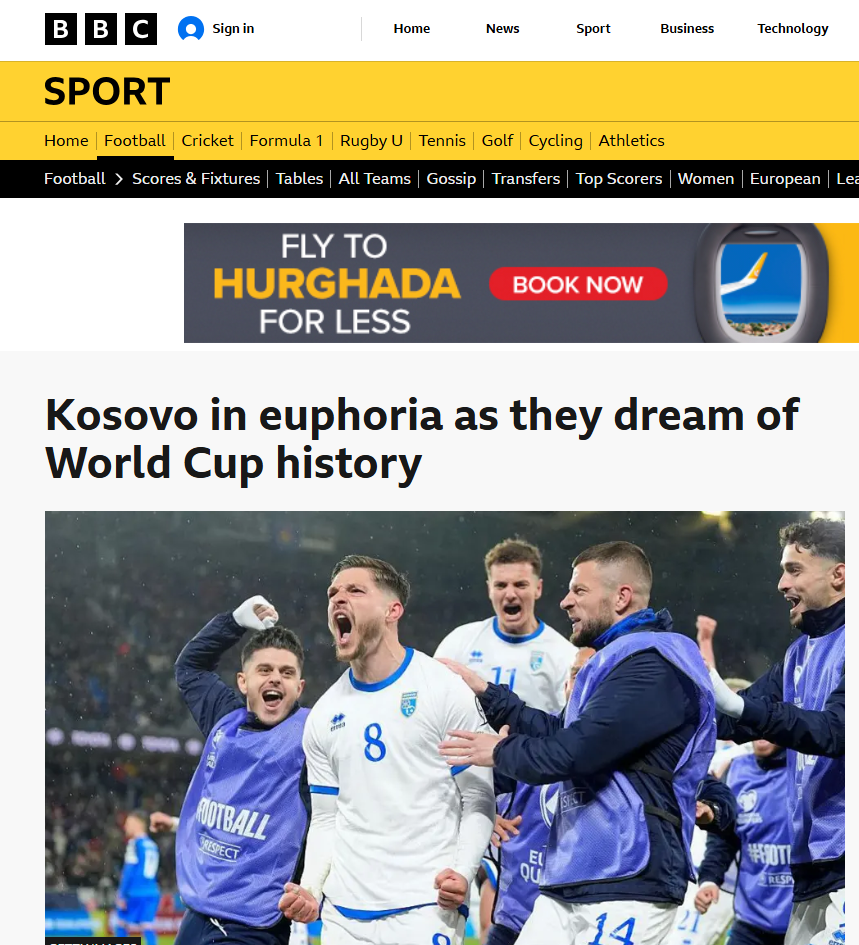Open the SPORT section heading

pyautogui.click(x=107, y=92)
